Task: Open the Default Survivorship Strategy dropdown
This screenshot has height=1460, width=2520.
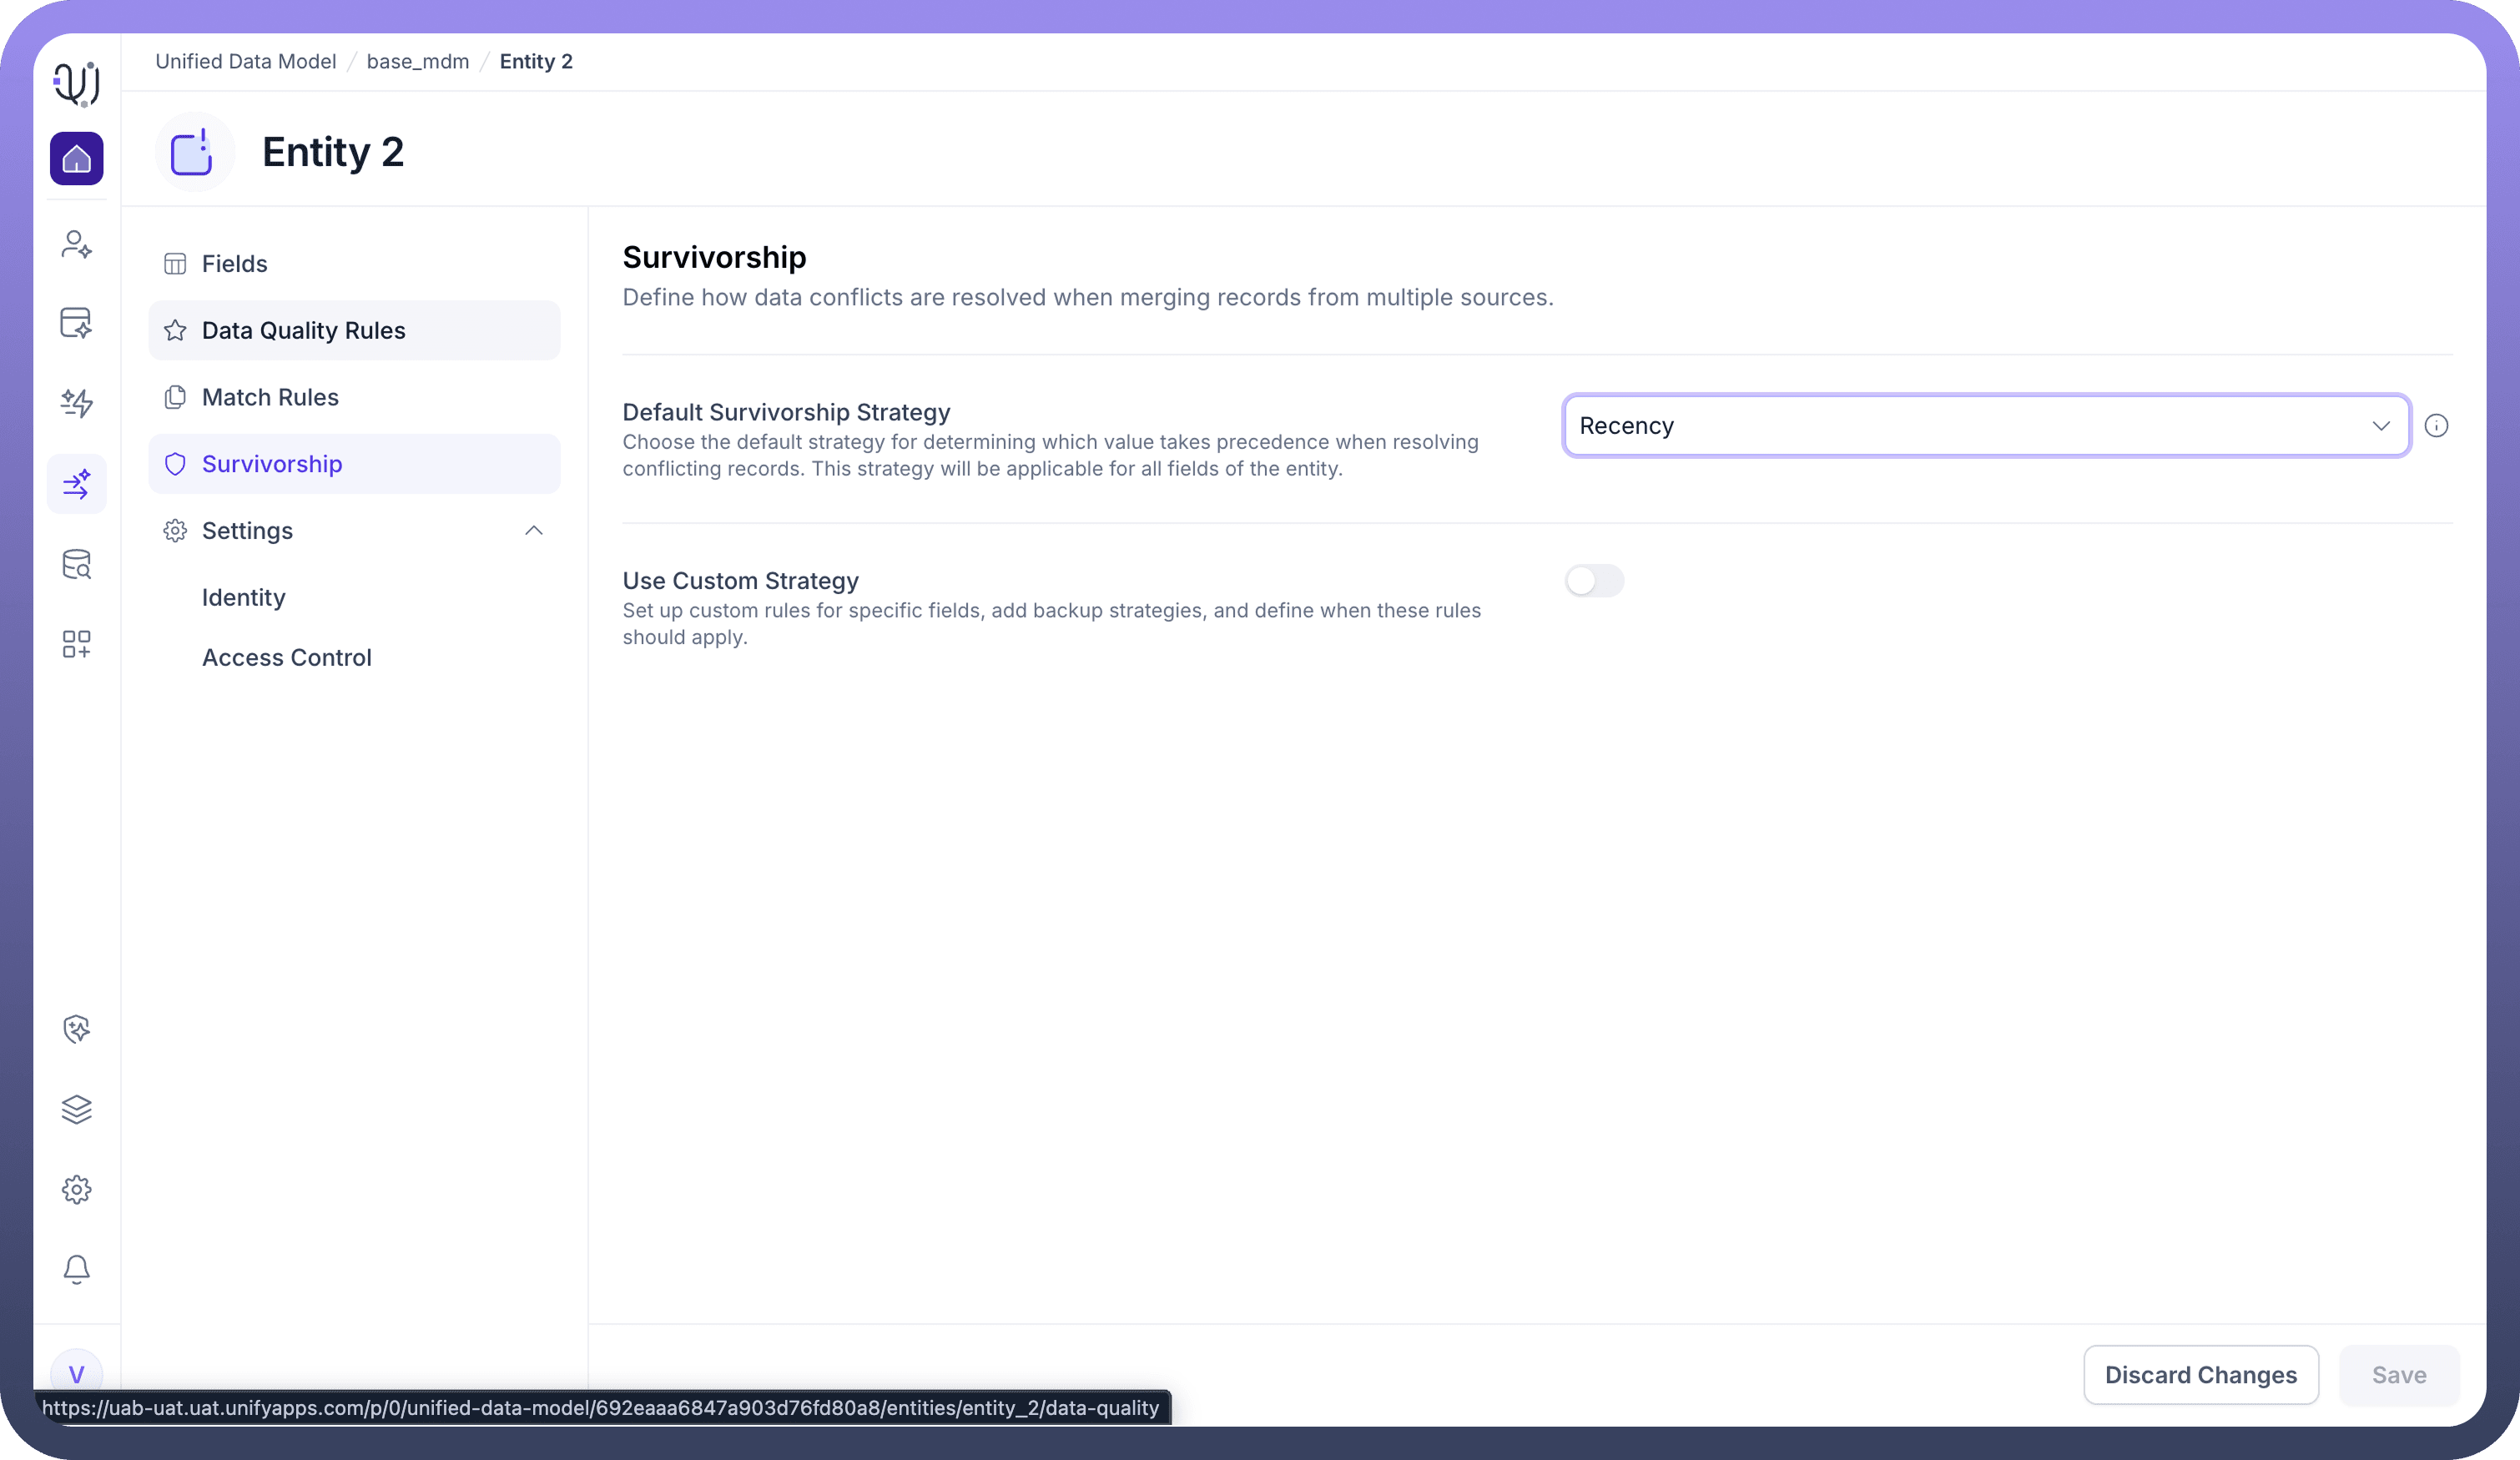Action: coord(1985,426)
